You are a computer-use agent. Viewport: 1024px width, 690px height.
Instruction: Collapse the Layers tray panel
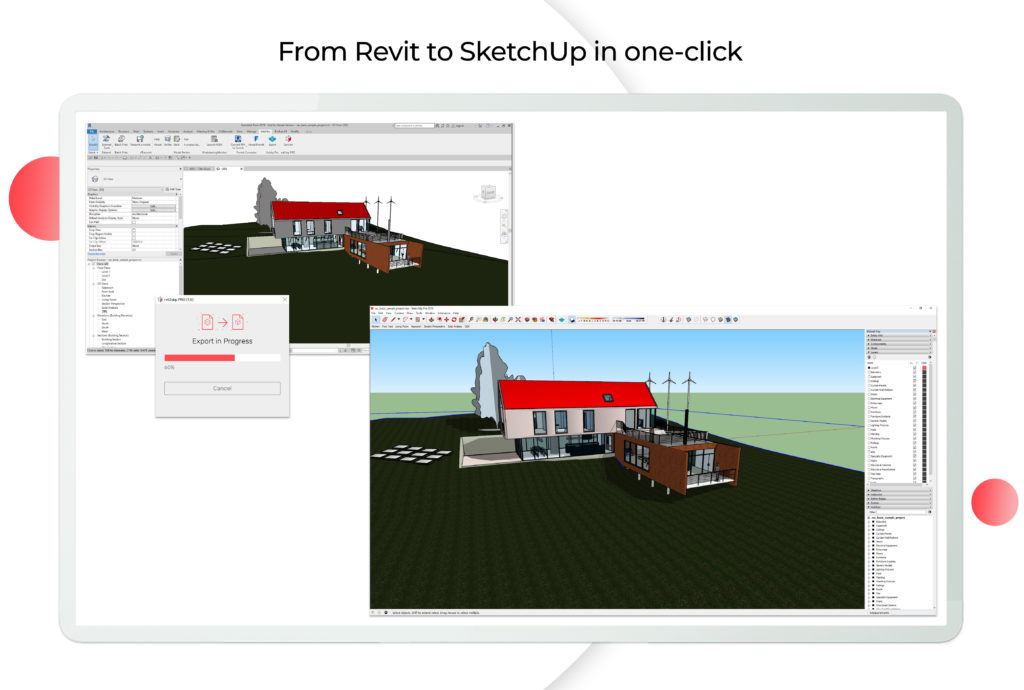click(x=899, y=353)
